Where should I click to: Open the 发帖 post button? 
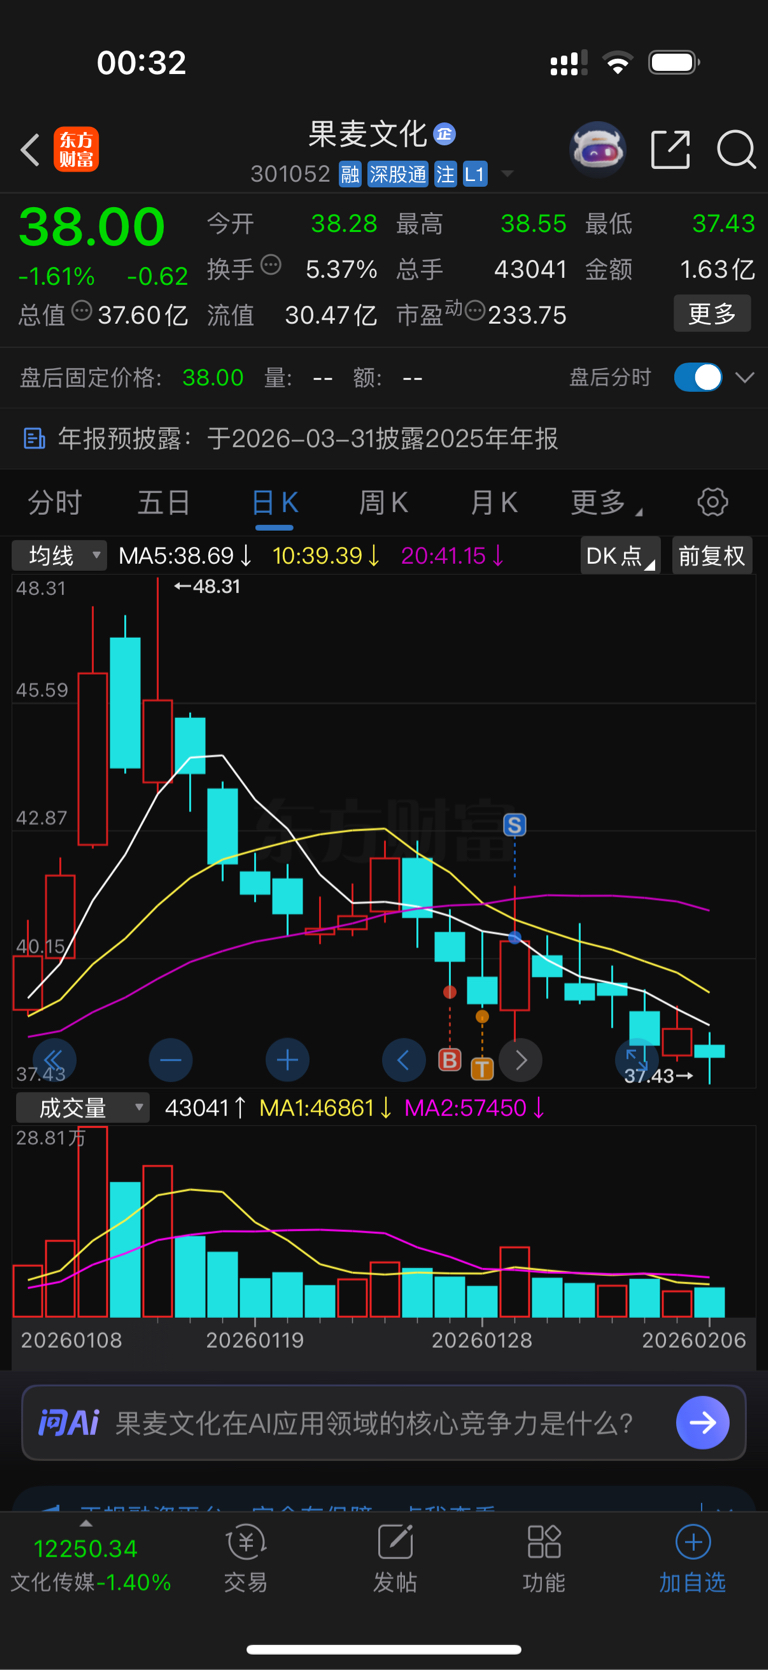point(395,1558)
